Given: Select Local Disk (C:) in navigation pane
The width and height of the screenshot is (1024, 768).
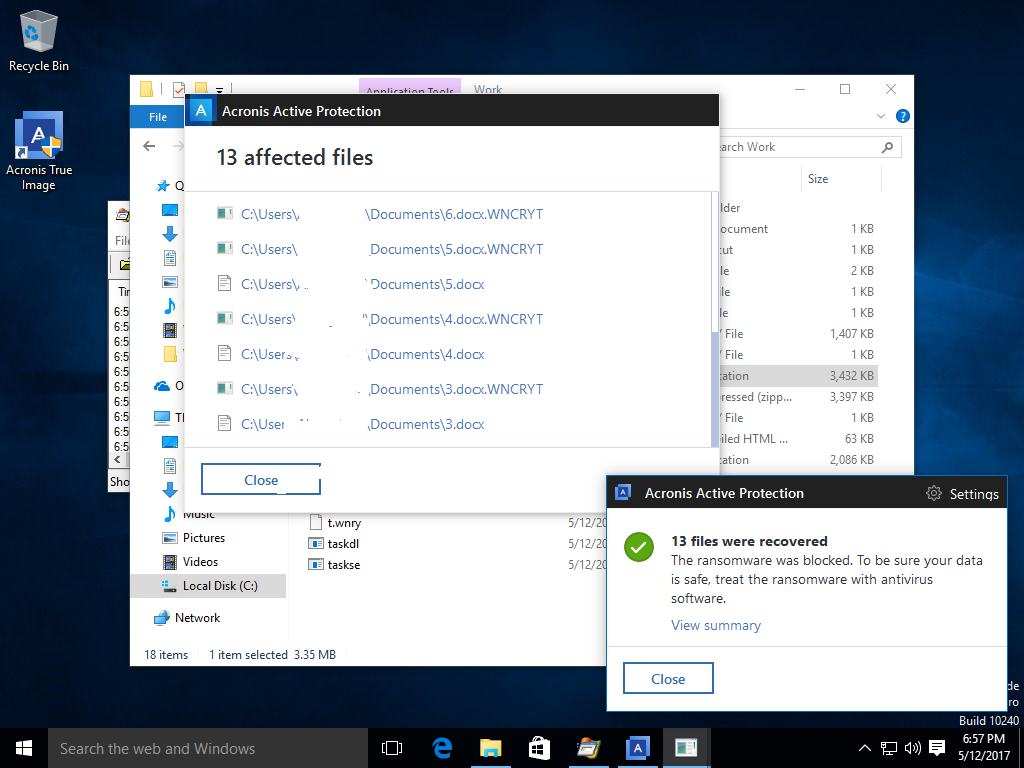Looking at the screenshot, I should 208,586.
